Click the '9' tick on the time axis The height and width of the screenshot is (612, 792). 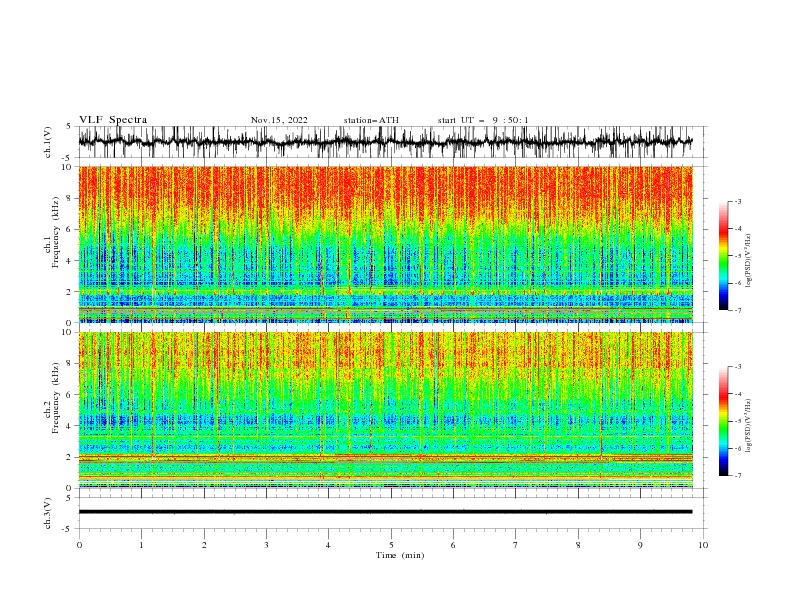(640, 545)
